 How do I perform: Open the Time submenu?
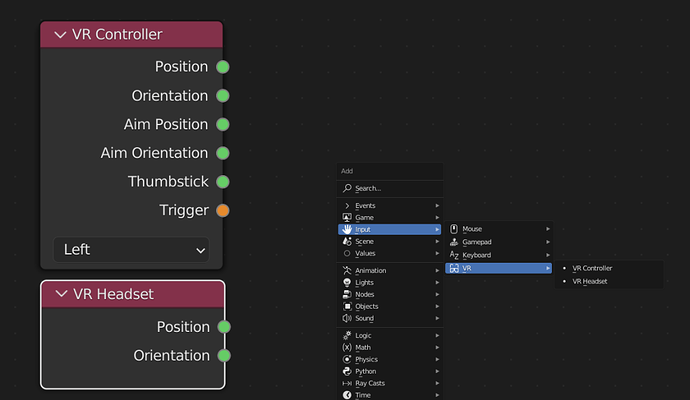[390, 395]
